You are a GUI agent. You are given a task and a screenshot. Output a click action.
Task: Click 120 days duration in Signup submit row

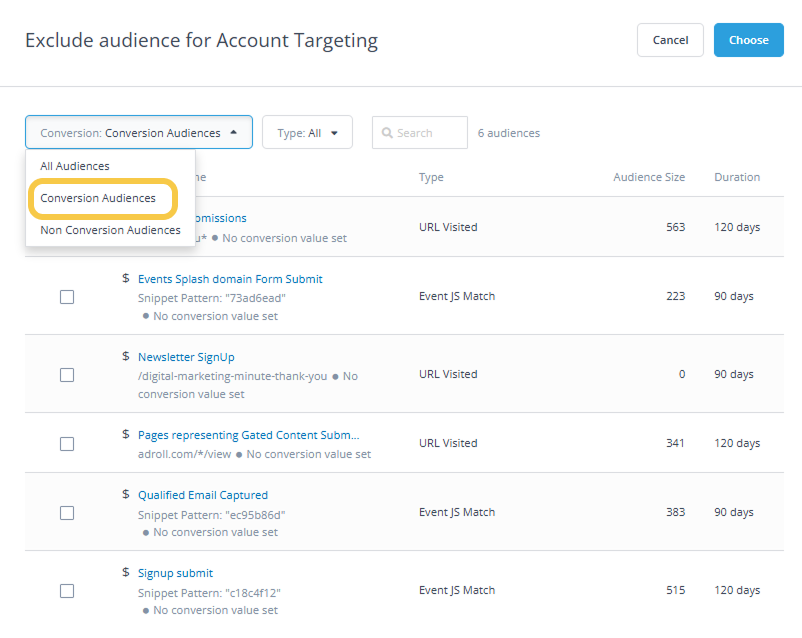(x=737, y=590)
